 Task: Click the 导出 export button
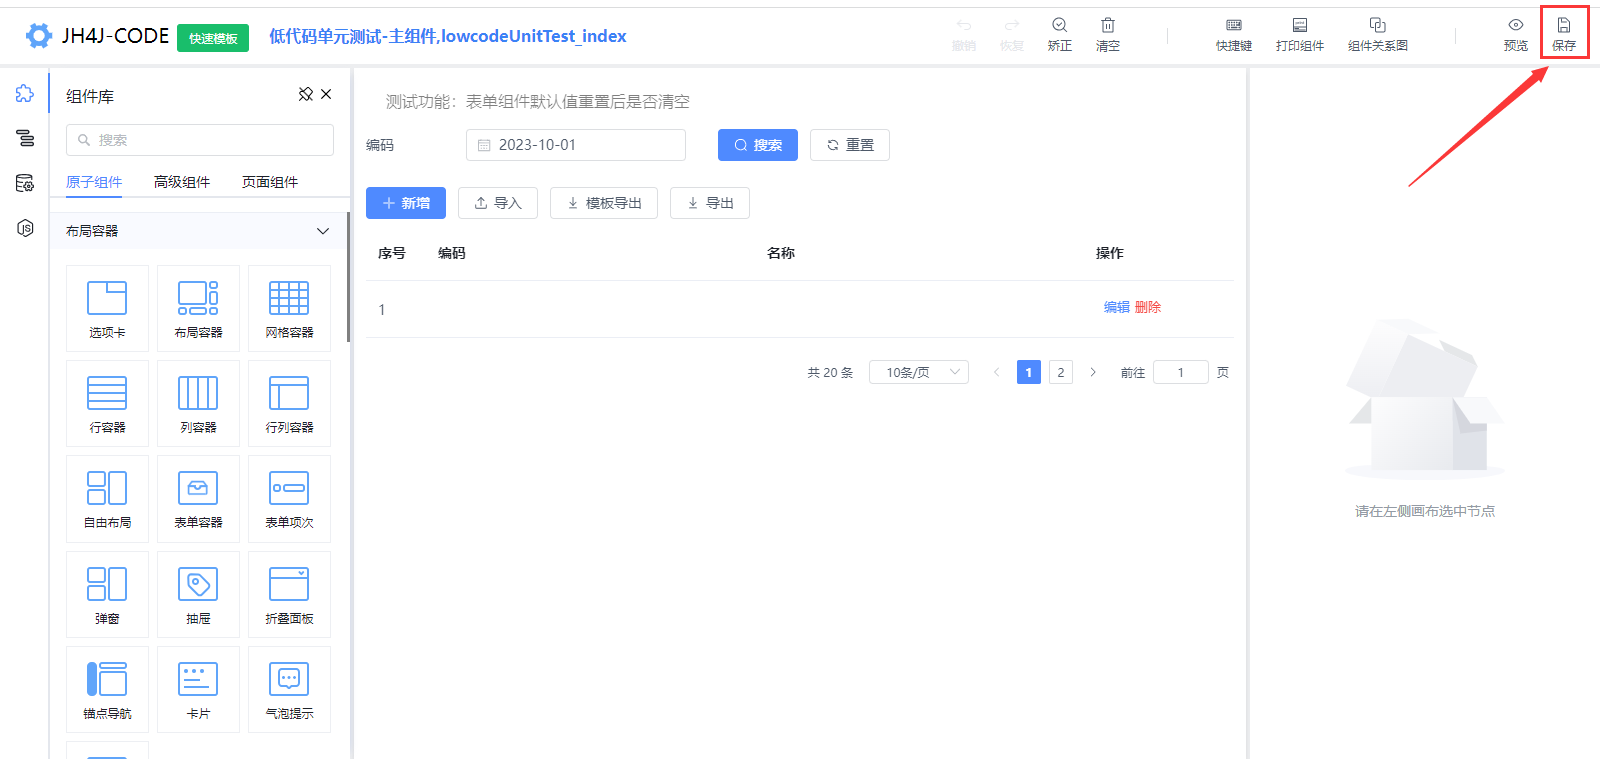[710, 203]
